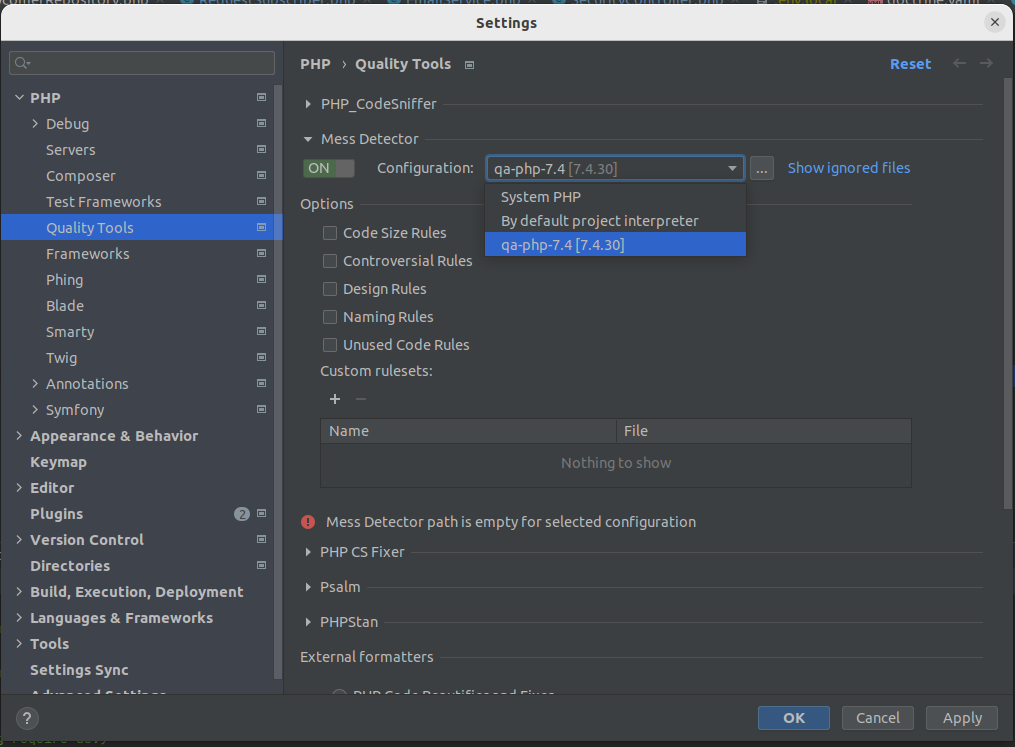This screenshot has height=747, width=1015.
Task: Open Test Frameworks settings page
Action: pos(104,202)
